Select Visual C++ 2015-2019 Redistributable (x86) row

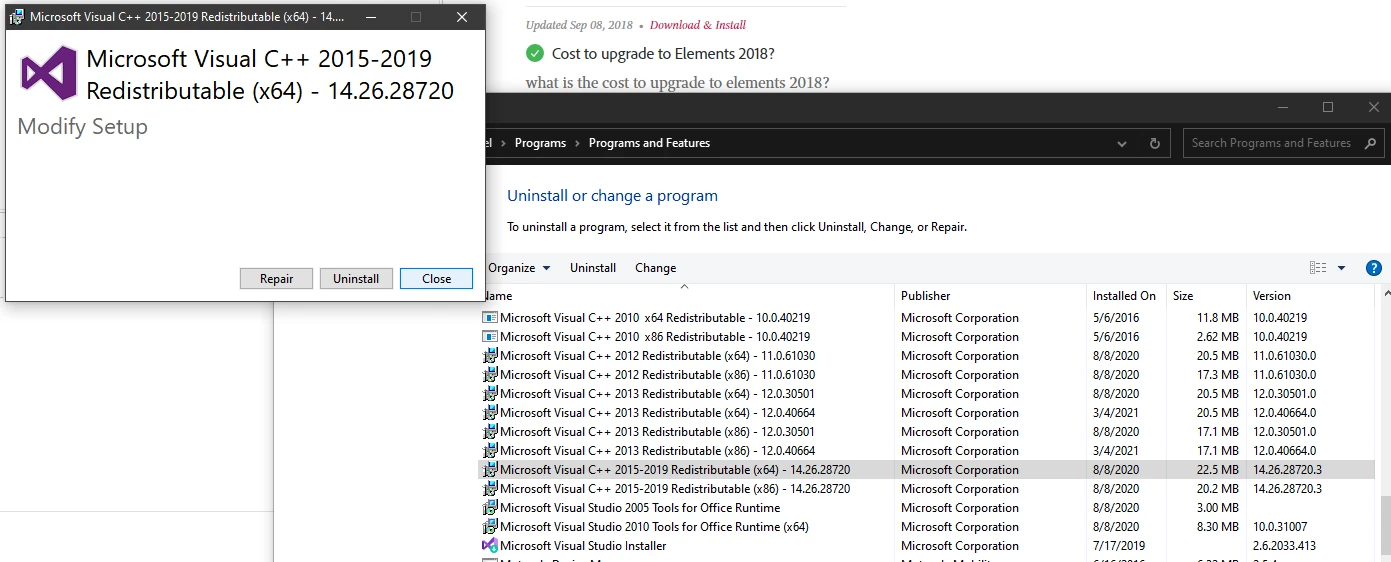[x=928, y=489]
